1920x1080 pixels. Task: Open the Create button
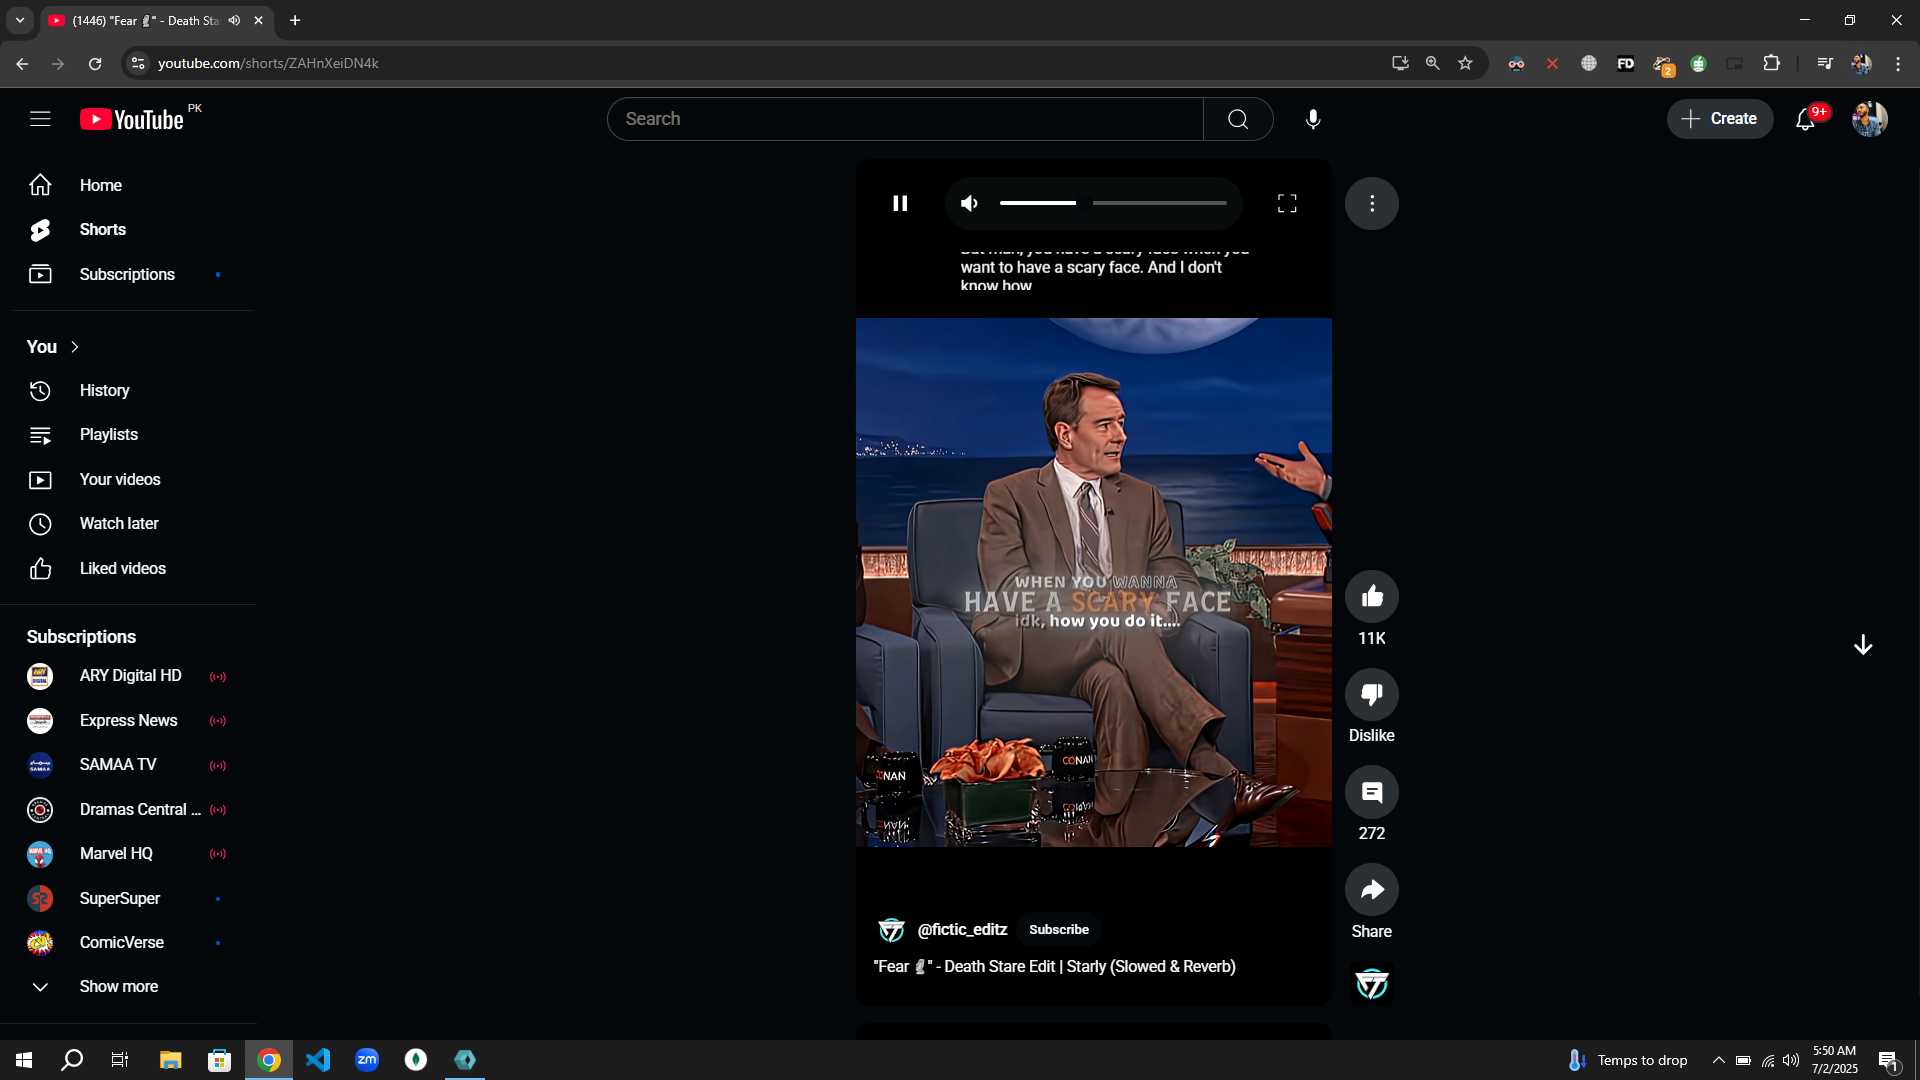pyautogui.click(x=1720, y=119)
